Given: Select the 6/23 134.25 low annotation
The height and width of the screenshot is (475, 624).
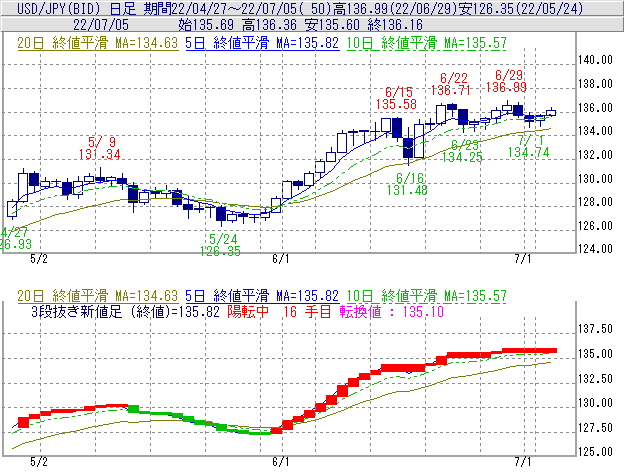Looking at the screenshot, I should coord(462,151).
